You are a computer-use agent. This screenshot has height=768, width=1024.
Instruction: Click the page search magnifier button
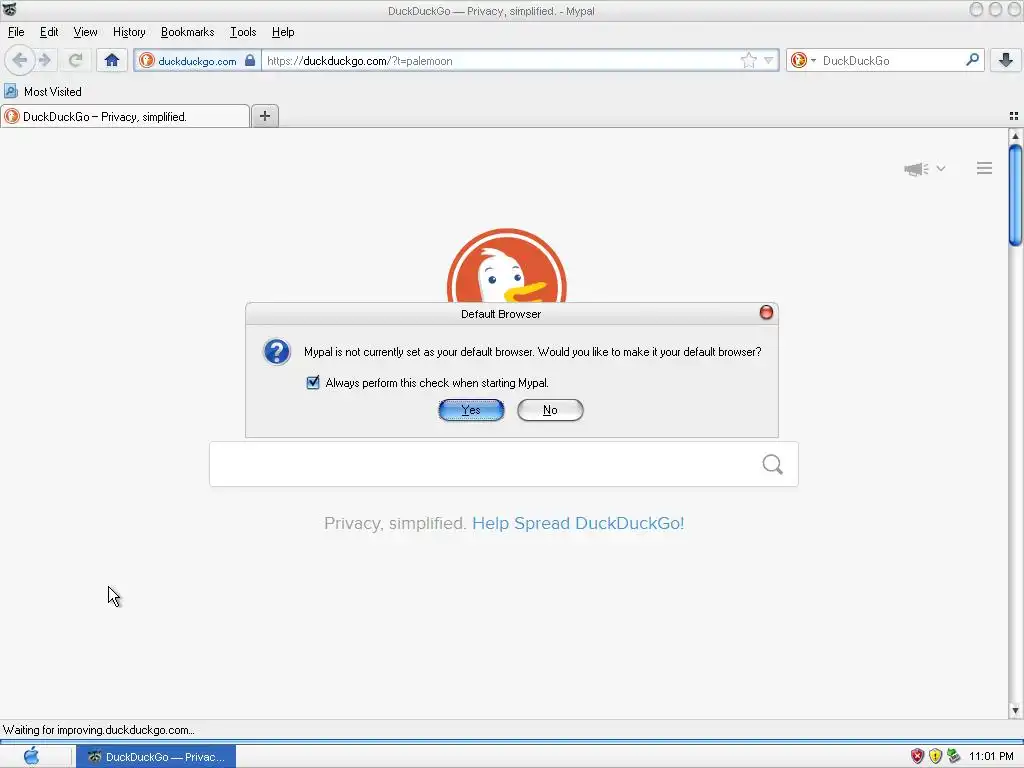click(x=773, y=464)
